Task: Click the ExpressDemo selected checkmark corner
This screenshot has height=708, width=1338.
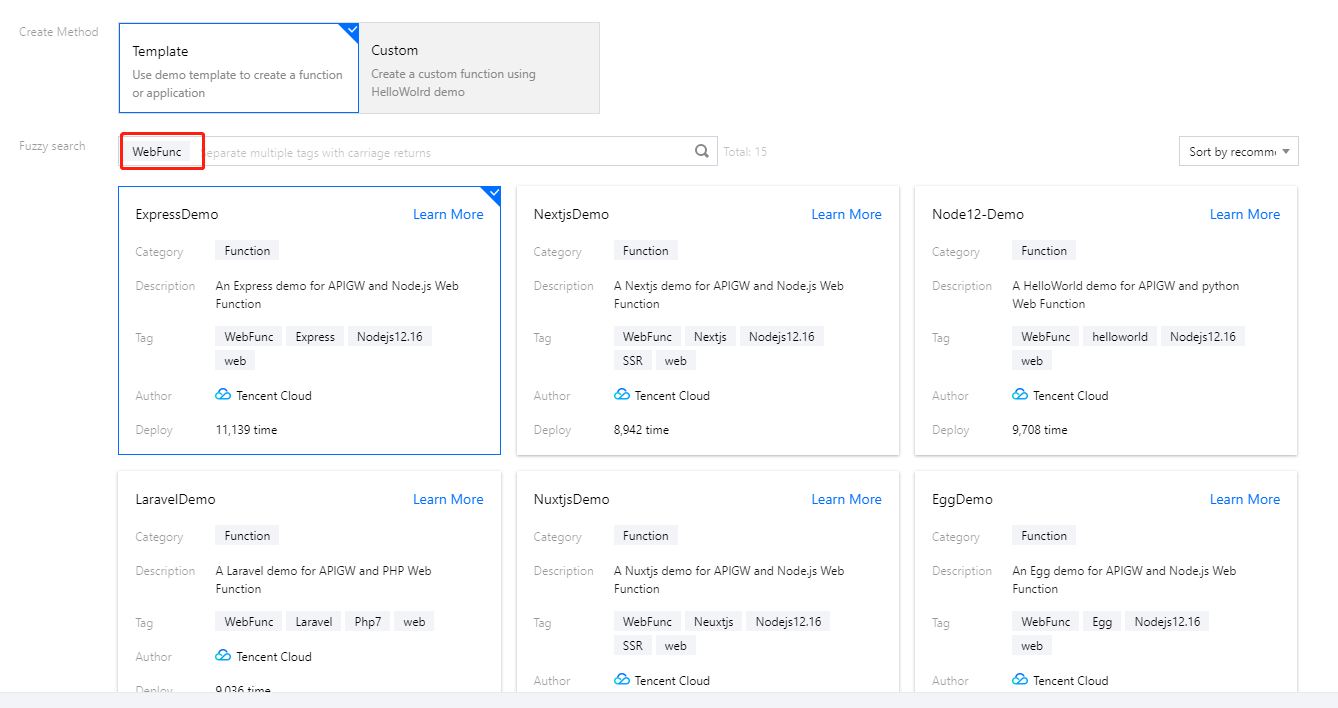Action: coord(491,194)
